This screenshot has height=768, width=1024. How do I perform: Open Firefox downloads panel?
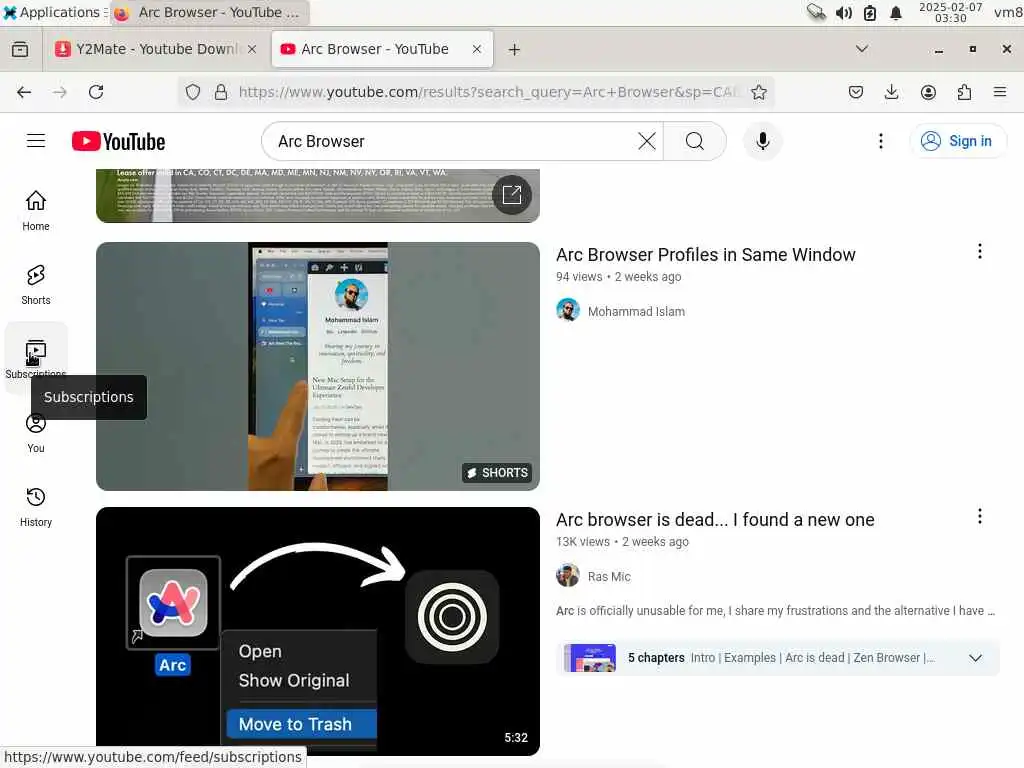pos(891,92)
